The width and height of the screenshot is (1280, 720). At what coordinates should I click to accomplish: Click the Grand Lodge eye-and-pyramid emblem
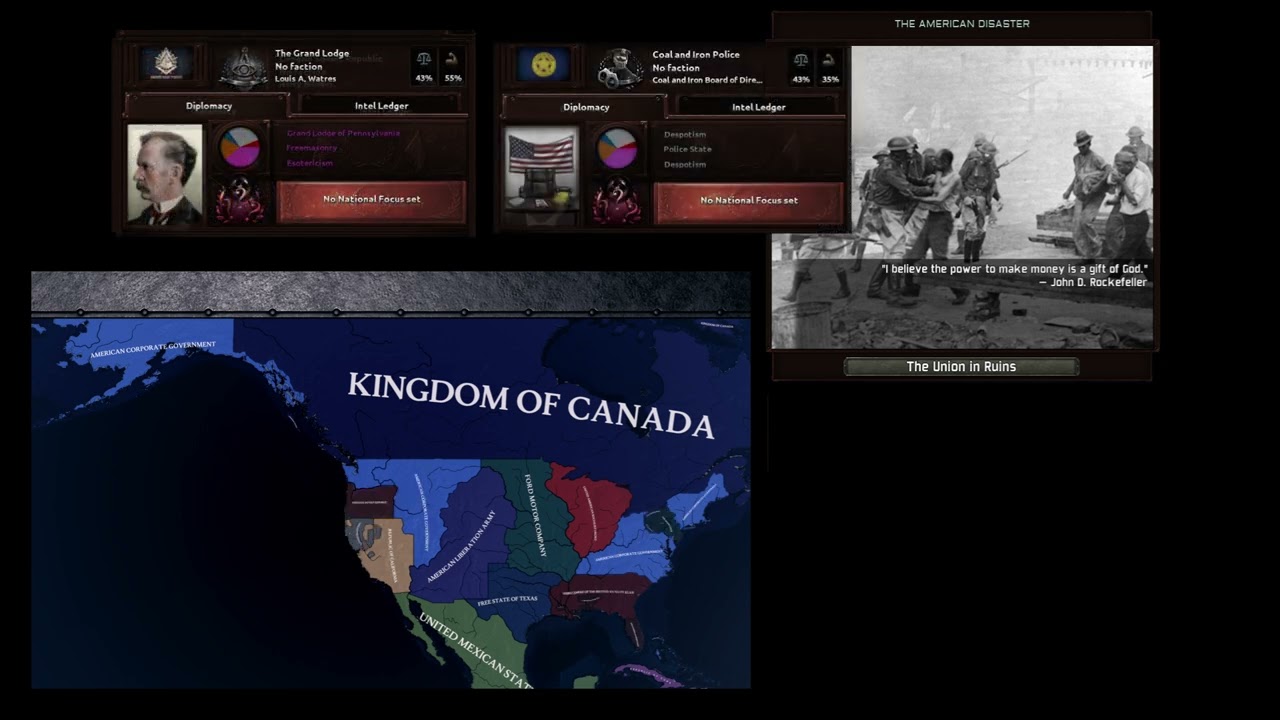tap(244, 67)
